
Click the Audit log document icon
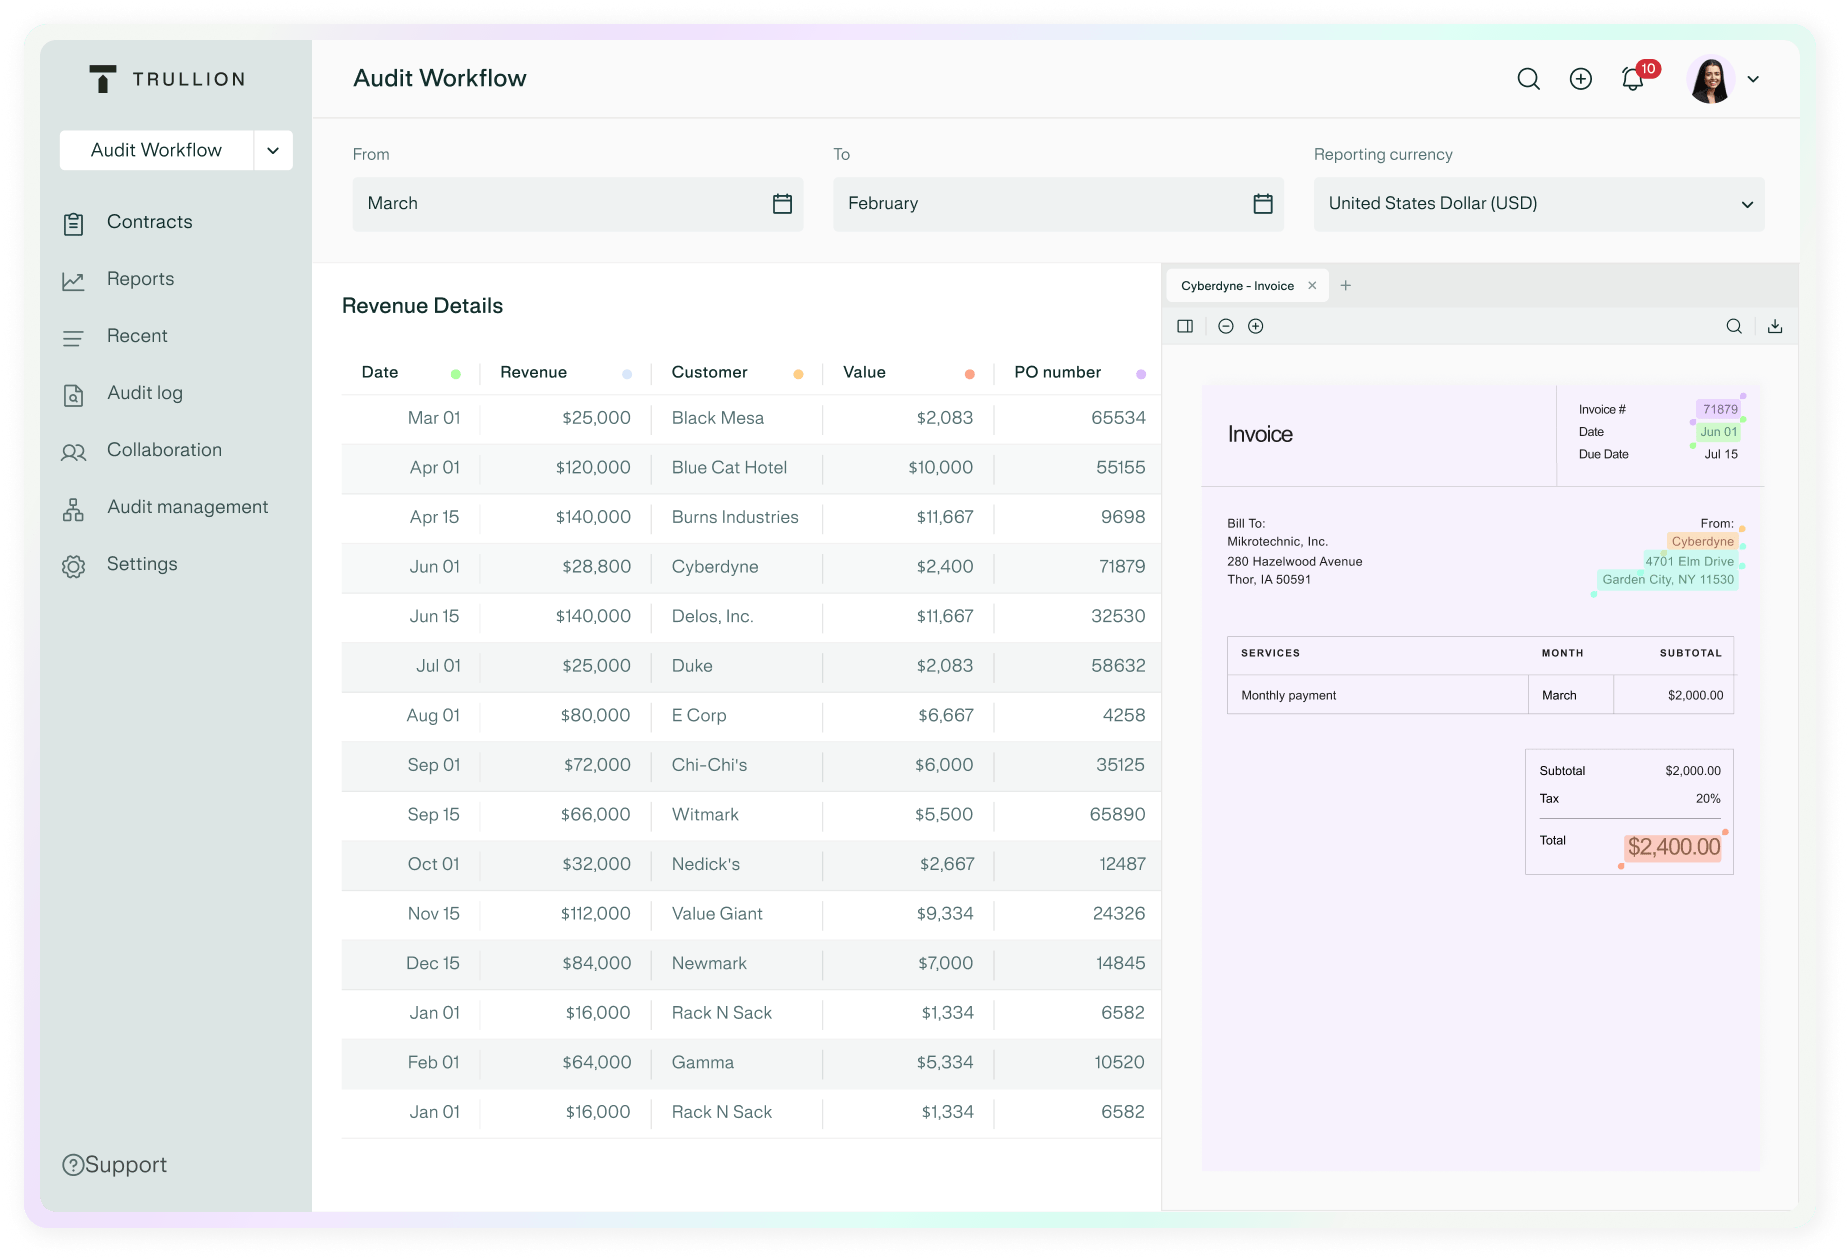click(73, 395)
